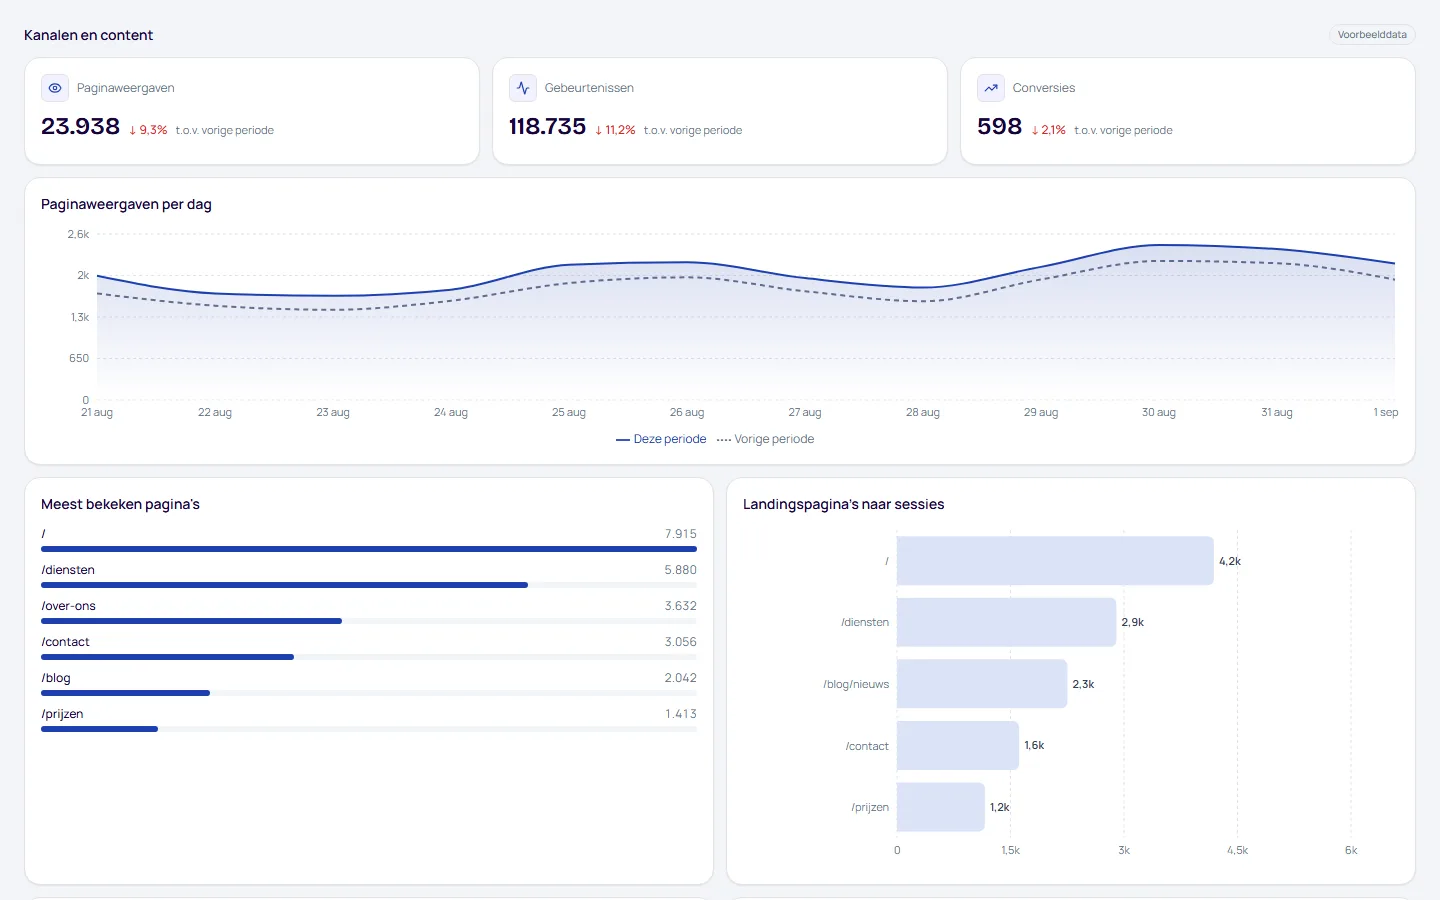Select the 23.938 pageviews value

point(80,127)
